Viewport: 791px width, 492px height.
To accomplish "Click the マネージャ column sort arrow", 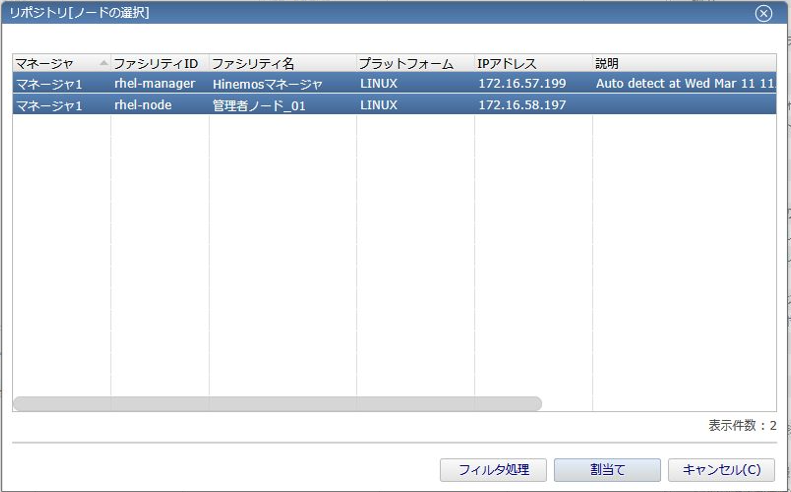I will pyautogui.click(x=103, y=63).
